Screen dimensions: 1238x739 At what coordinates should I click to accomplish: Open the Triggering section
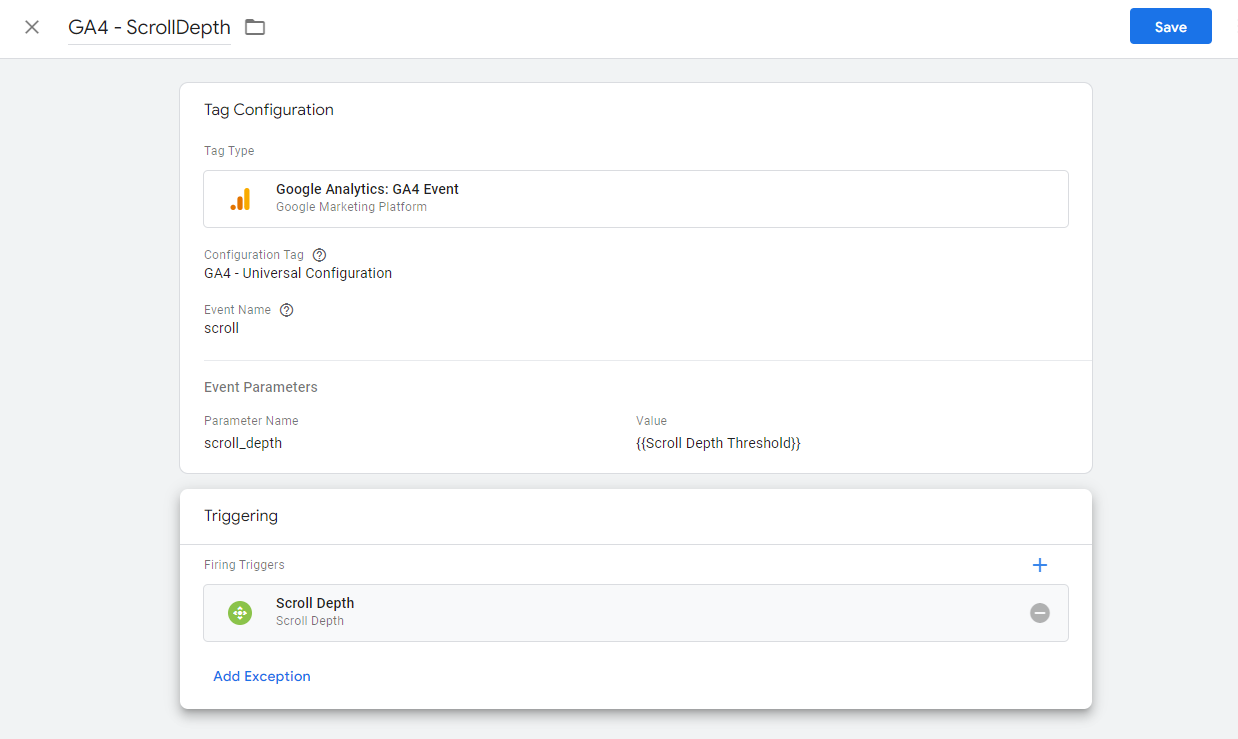point(241,515)
